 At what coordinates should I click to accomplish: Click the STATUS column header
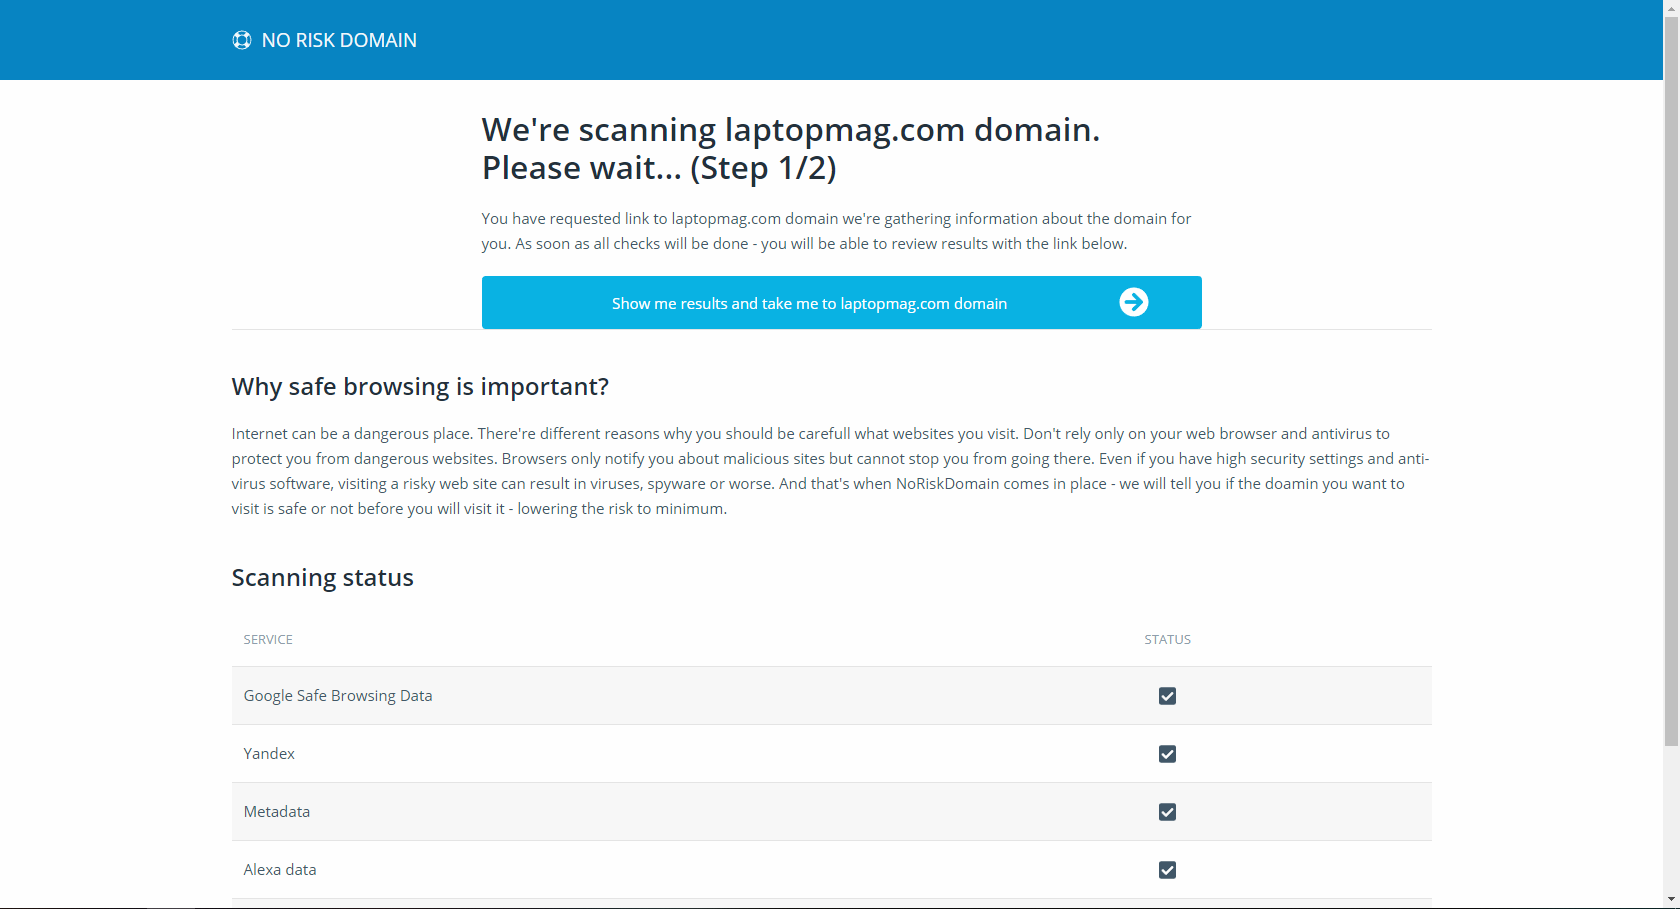coord(1168,640)
